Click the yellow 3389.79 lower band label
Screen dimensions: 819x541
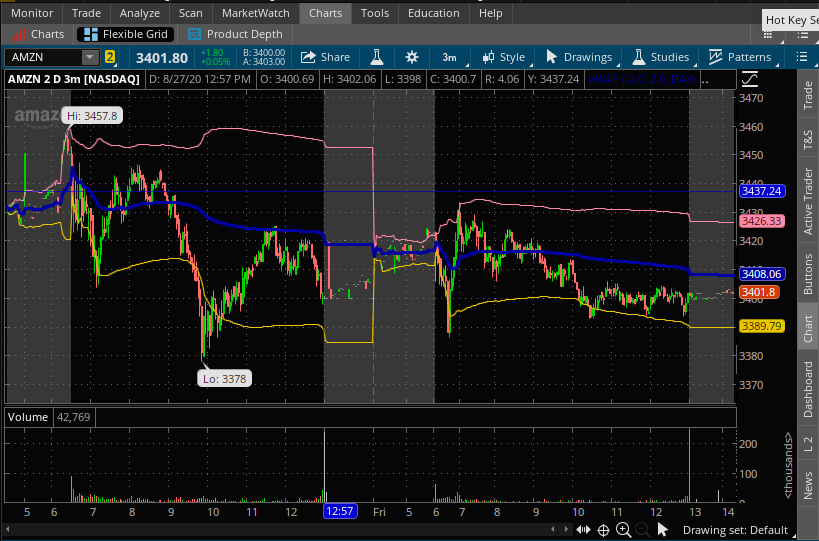pos(762,326)
